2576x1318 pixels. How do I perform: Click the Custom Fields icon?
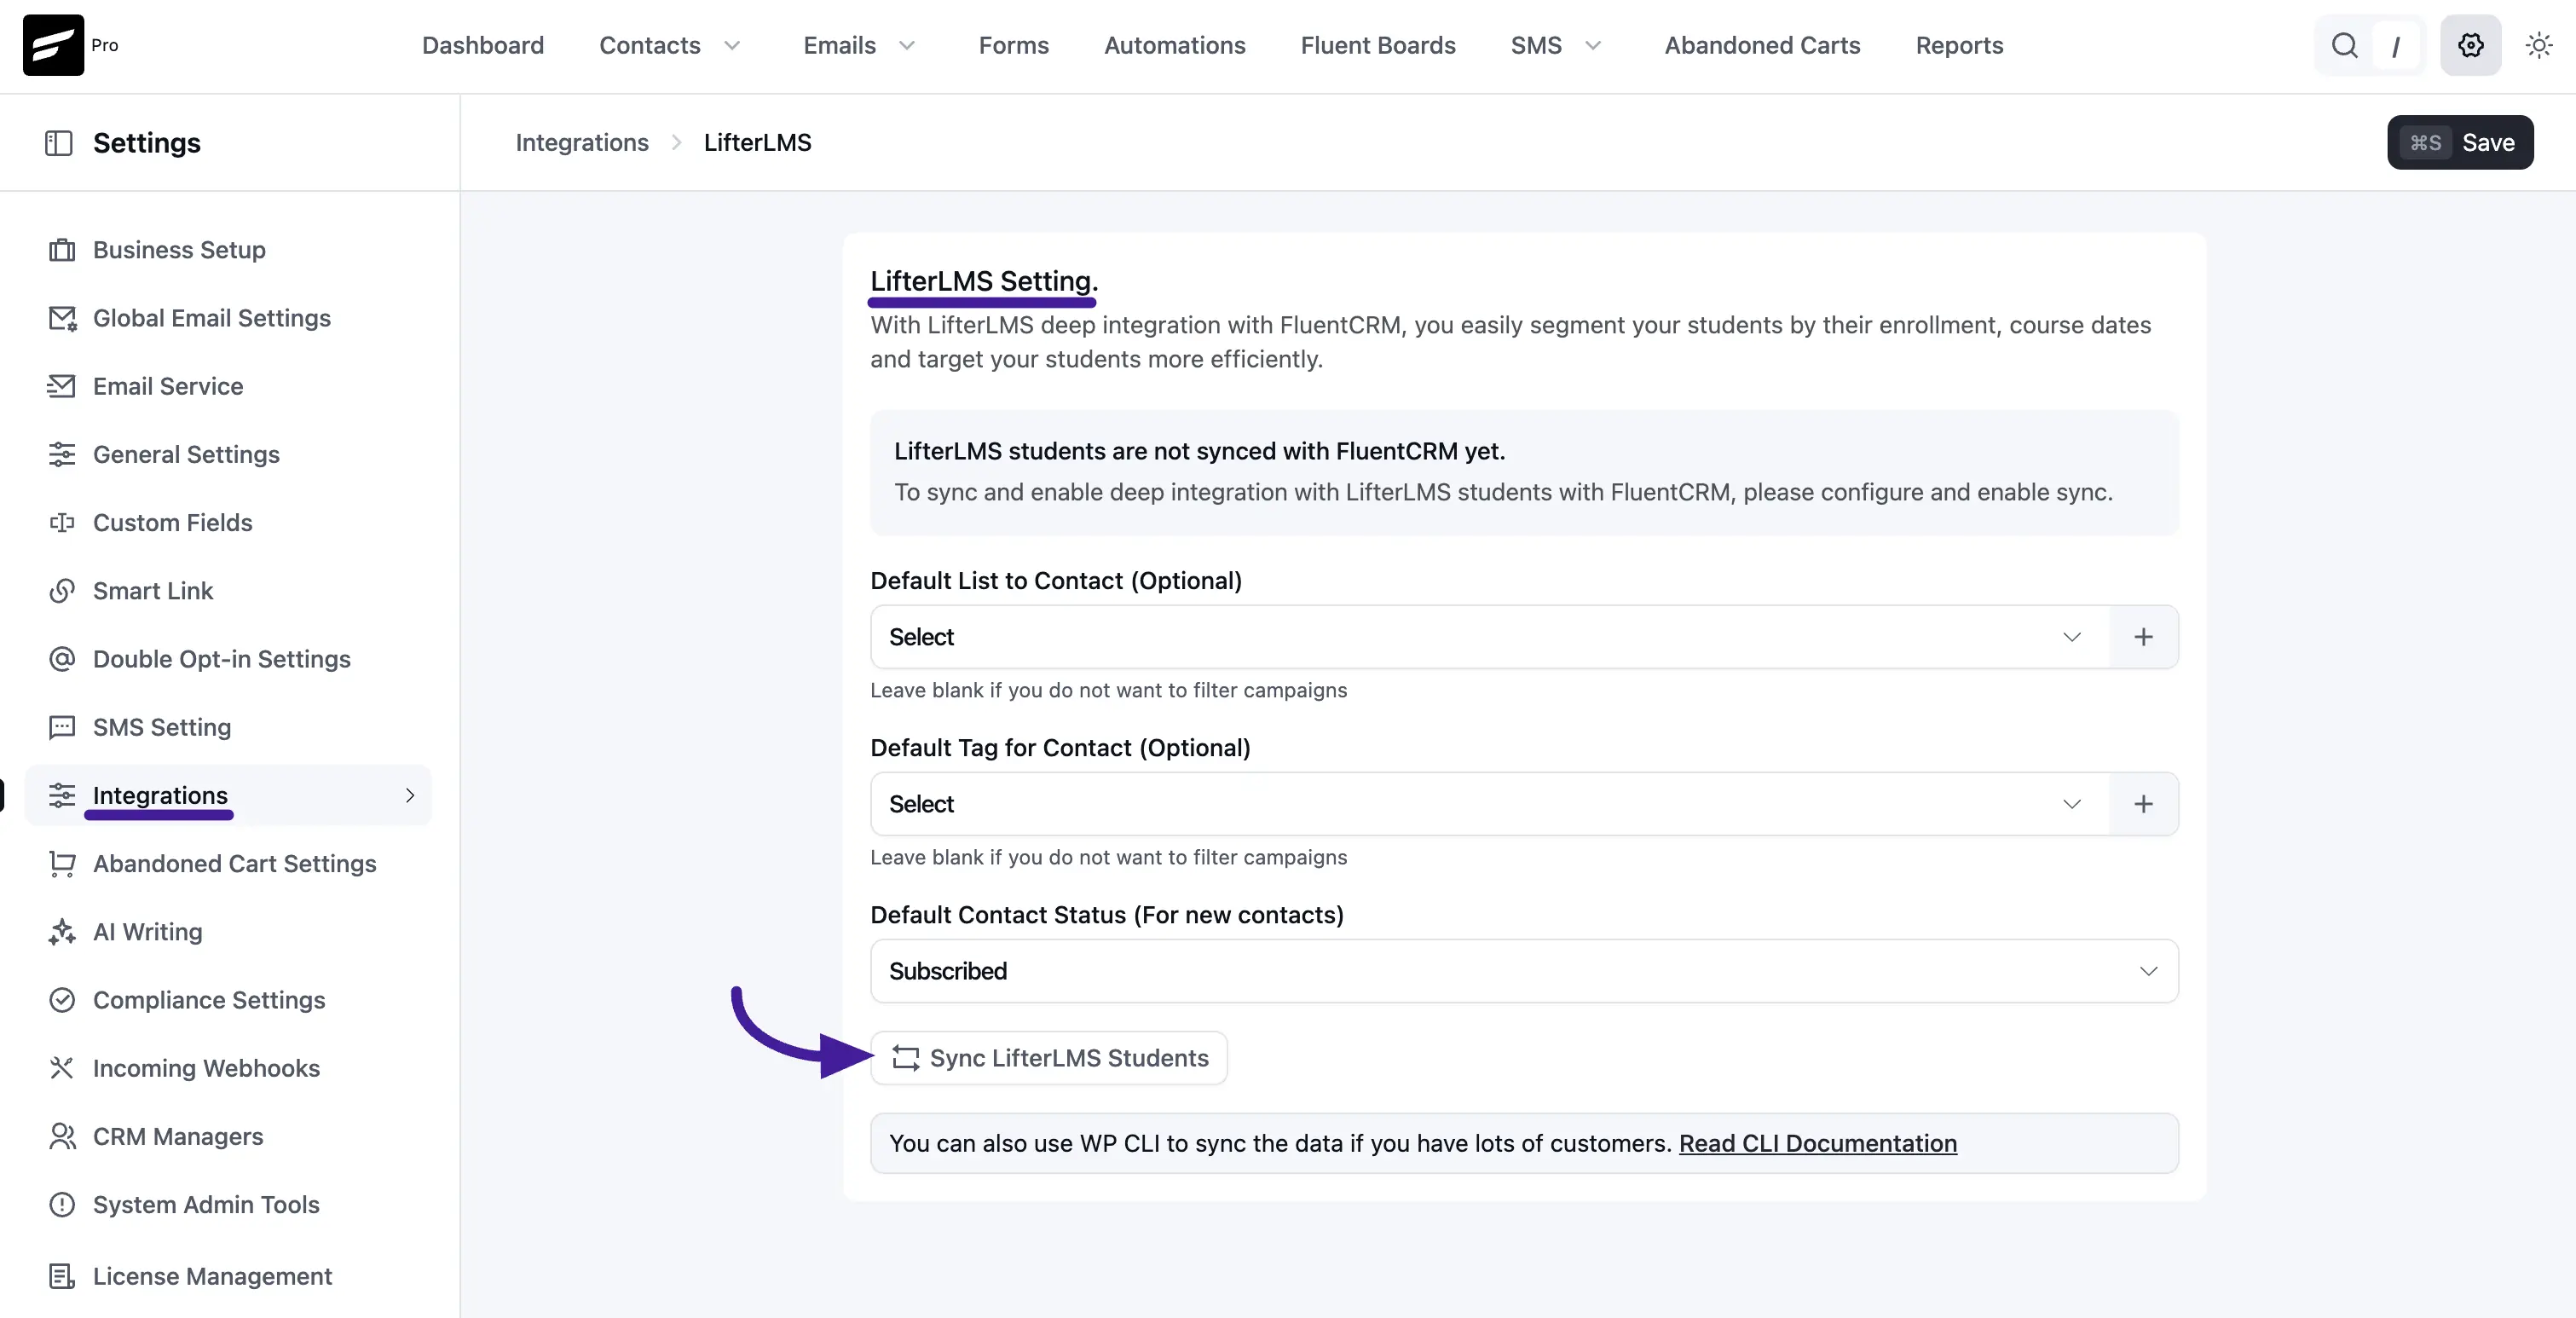pos(62,523)
